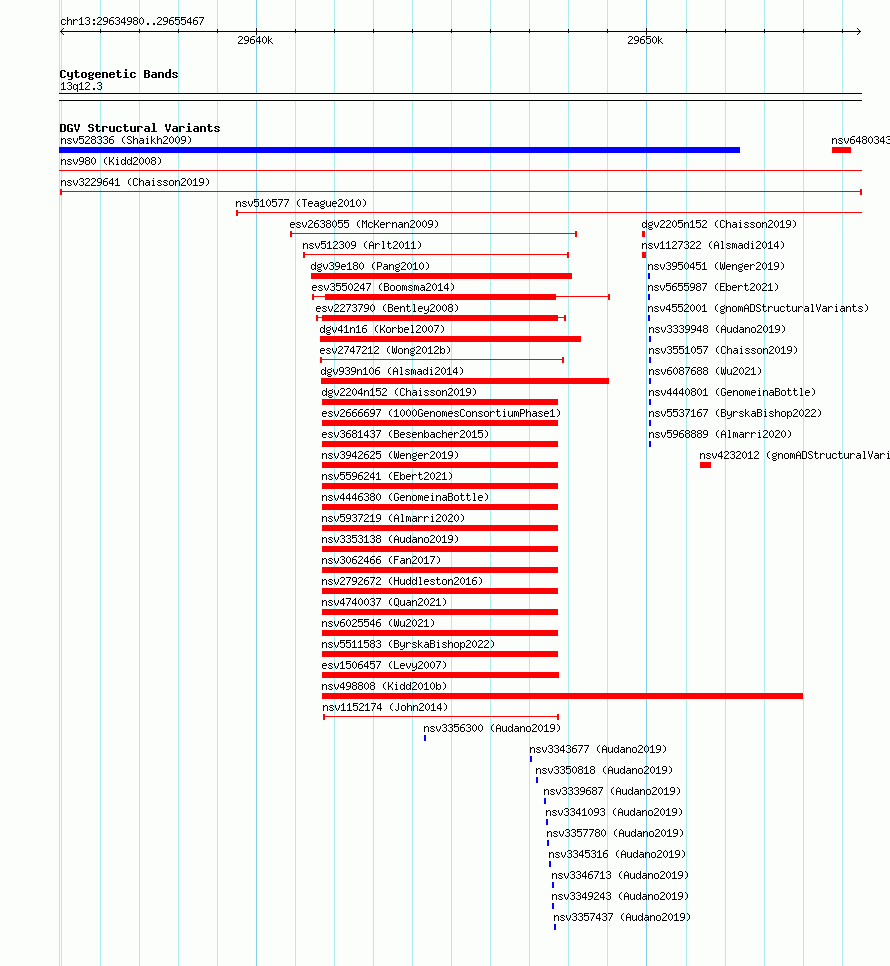Click nsv2792672 (Huddleston2016) label

[402, 580]
